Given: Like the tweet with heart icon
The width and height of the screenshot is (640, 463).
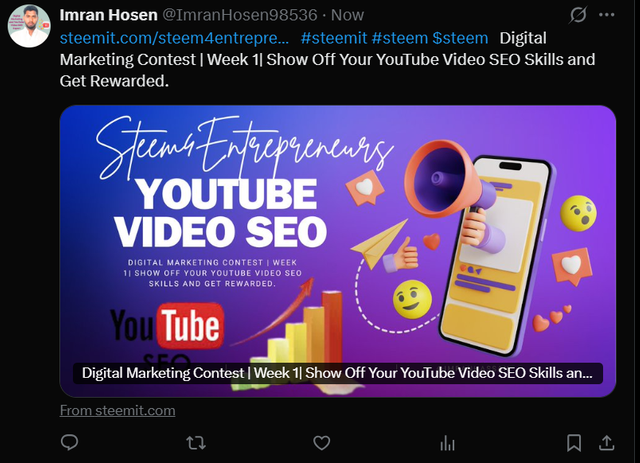Looking at the screenshot, I should coord(322,443).
